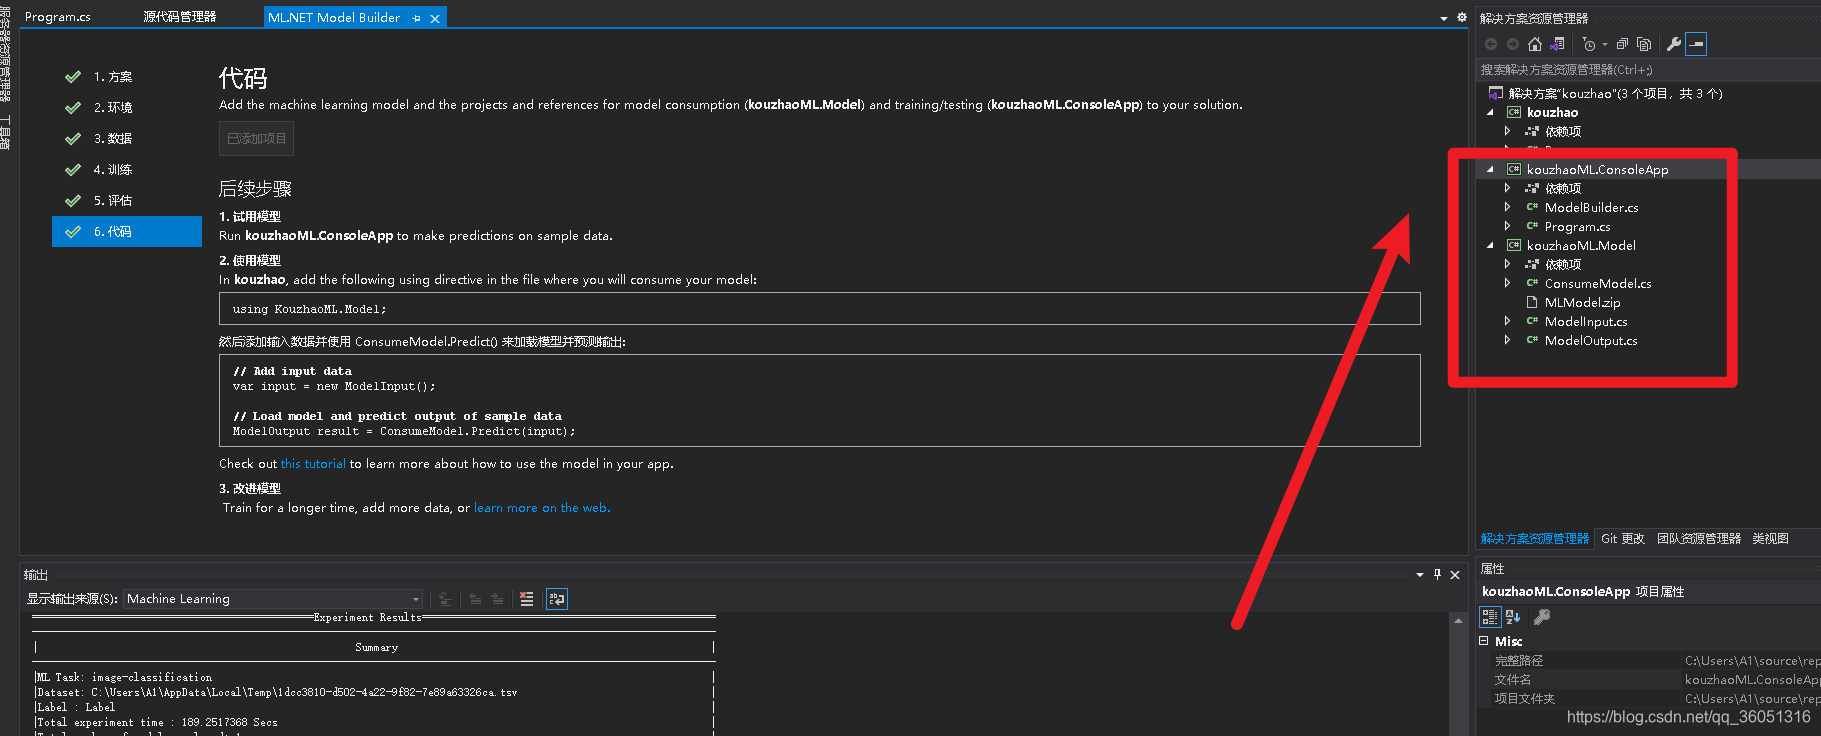
Task: Click the MLModel.zip file icon
Action: 1532,302
